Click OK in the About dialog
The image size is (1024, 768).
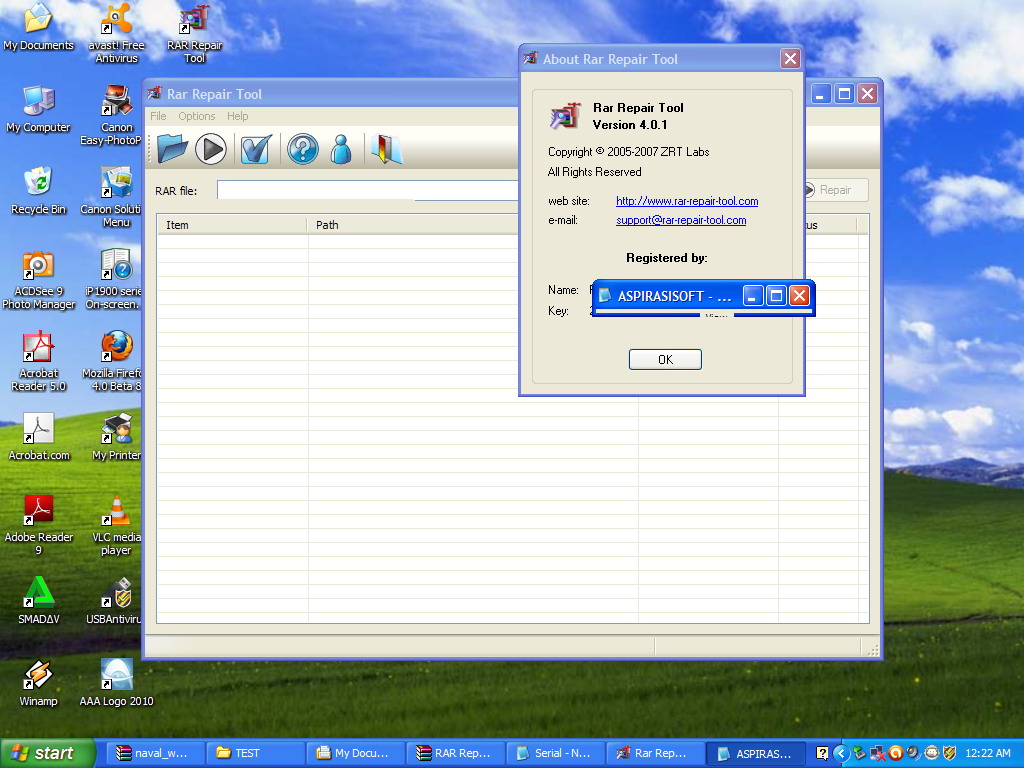tap(665, 360)
